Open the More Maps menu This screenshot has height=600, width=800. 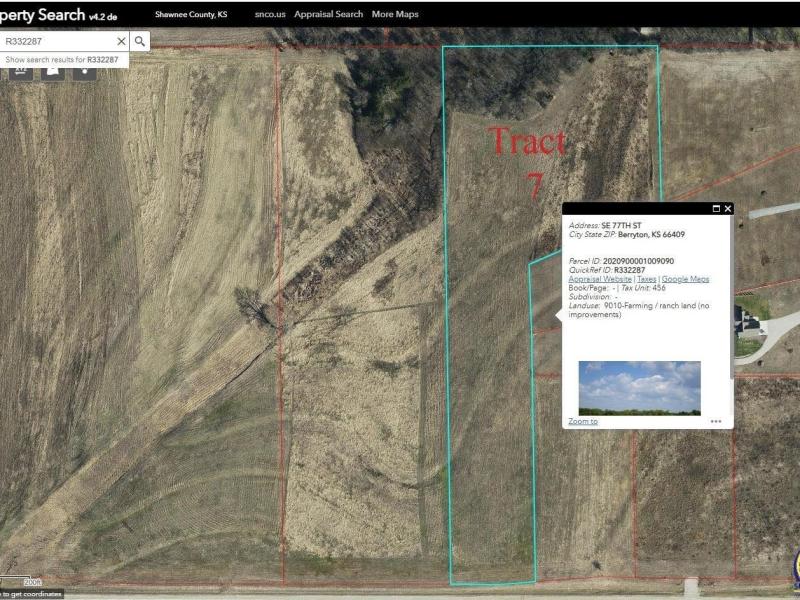click(x=395, y=15)
